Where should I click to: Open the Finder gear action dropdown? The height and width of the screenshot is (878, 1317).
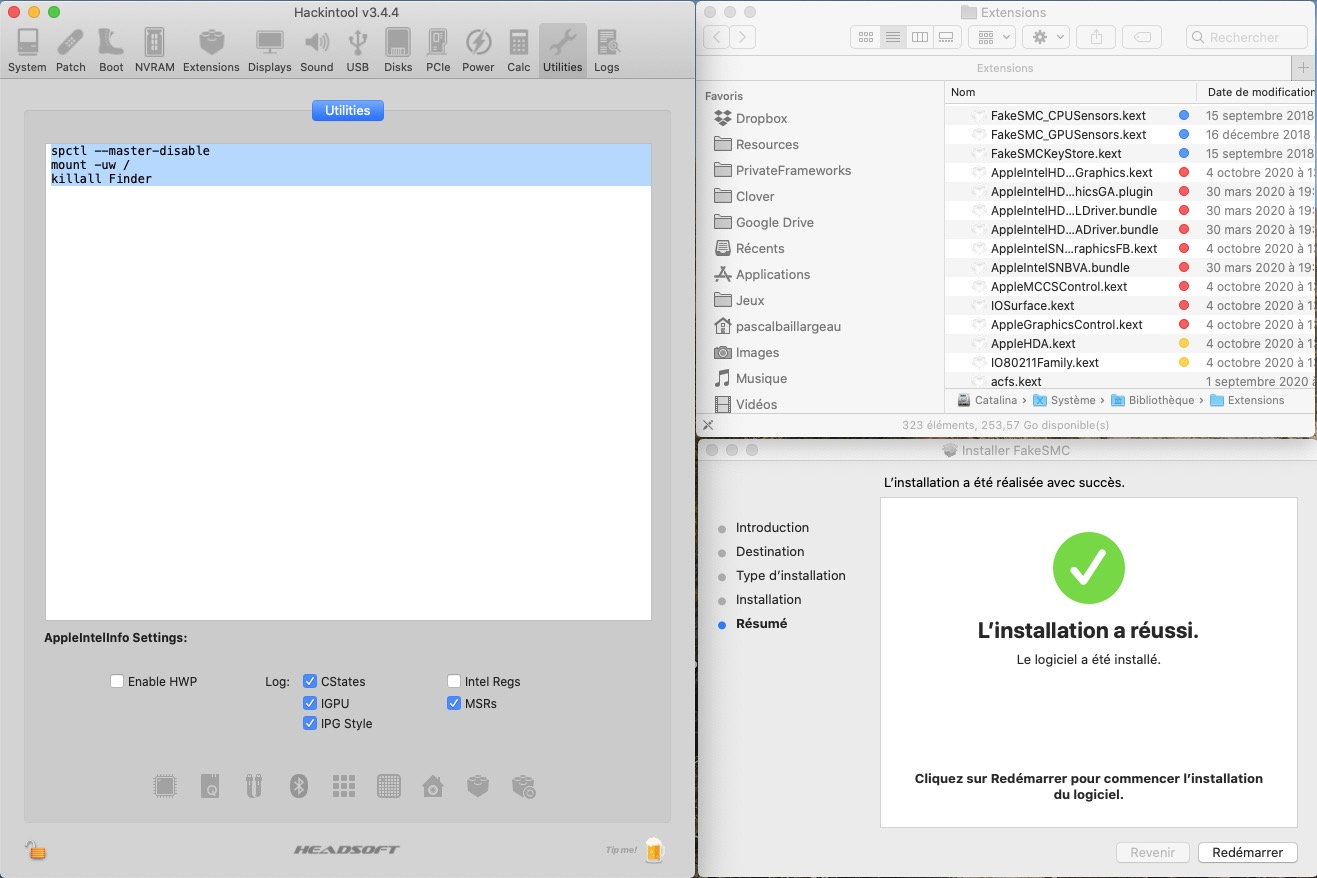tap(1046, 37)
